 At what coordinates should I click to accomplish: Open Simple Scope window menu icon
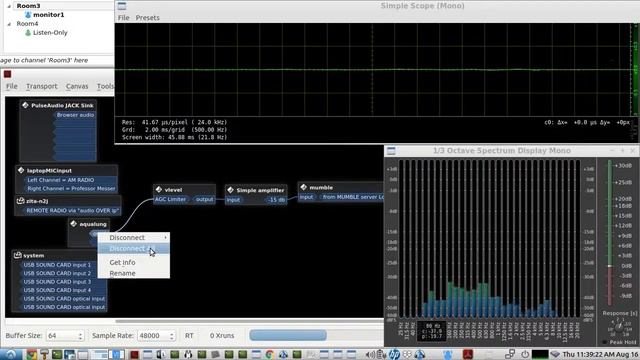click(x=122, y=6)
